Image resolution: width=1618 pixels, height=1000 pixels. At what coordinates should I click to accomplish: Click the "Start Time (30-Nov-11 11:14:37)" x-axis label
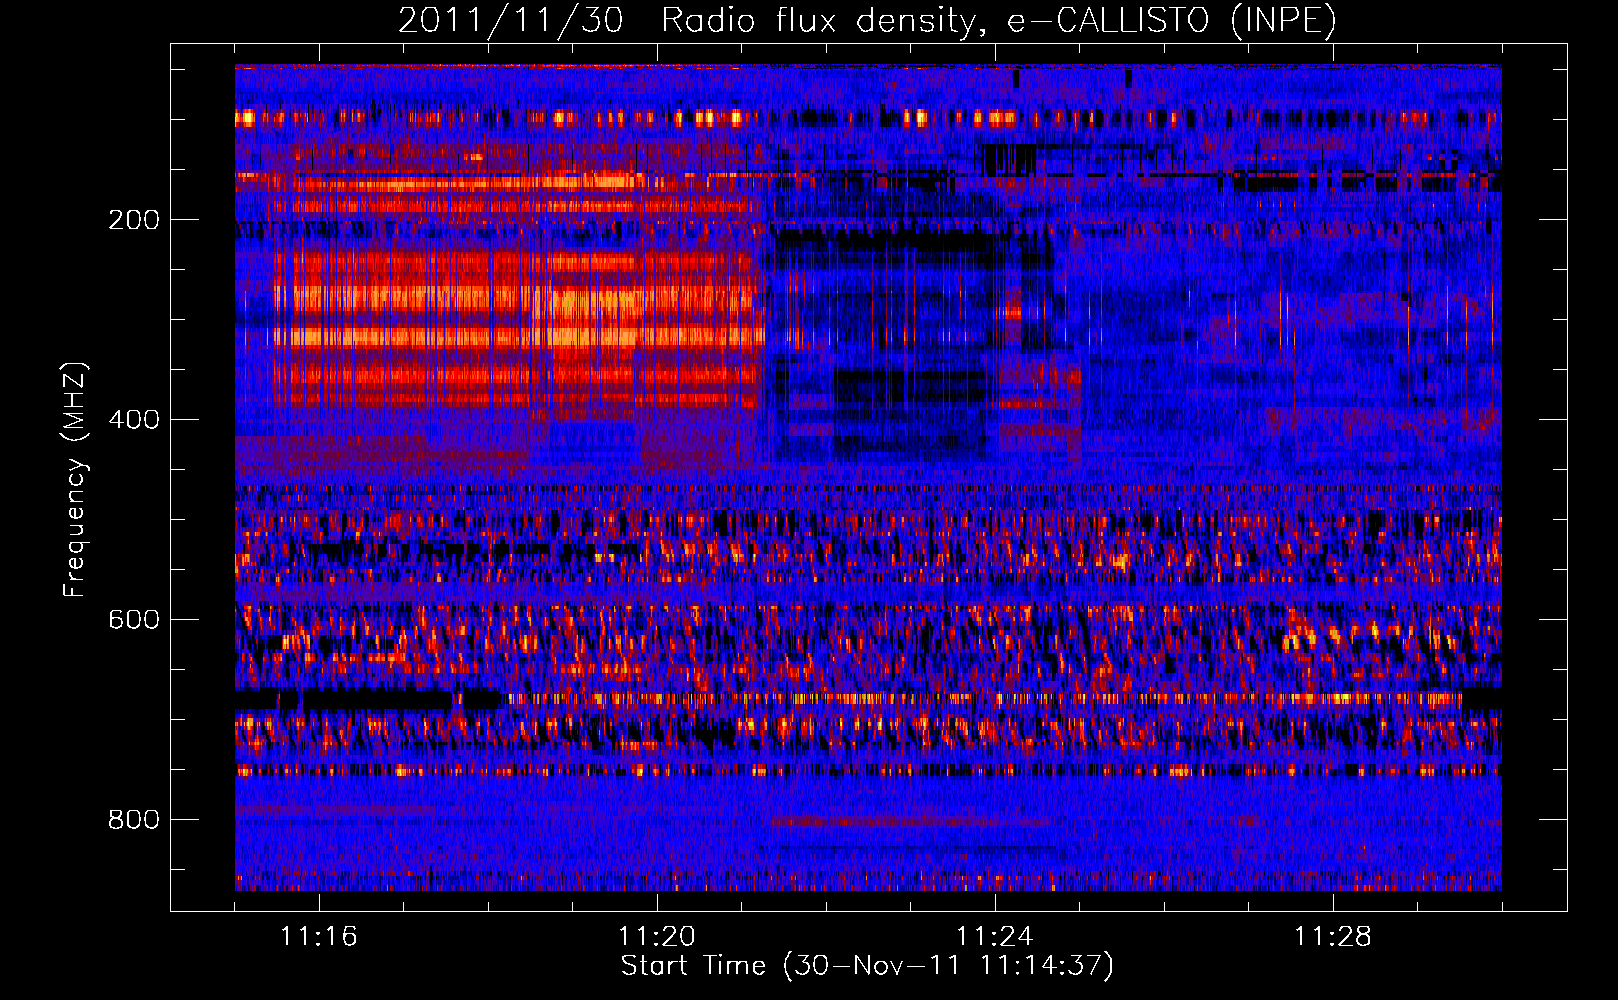[867, 966]
